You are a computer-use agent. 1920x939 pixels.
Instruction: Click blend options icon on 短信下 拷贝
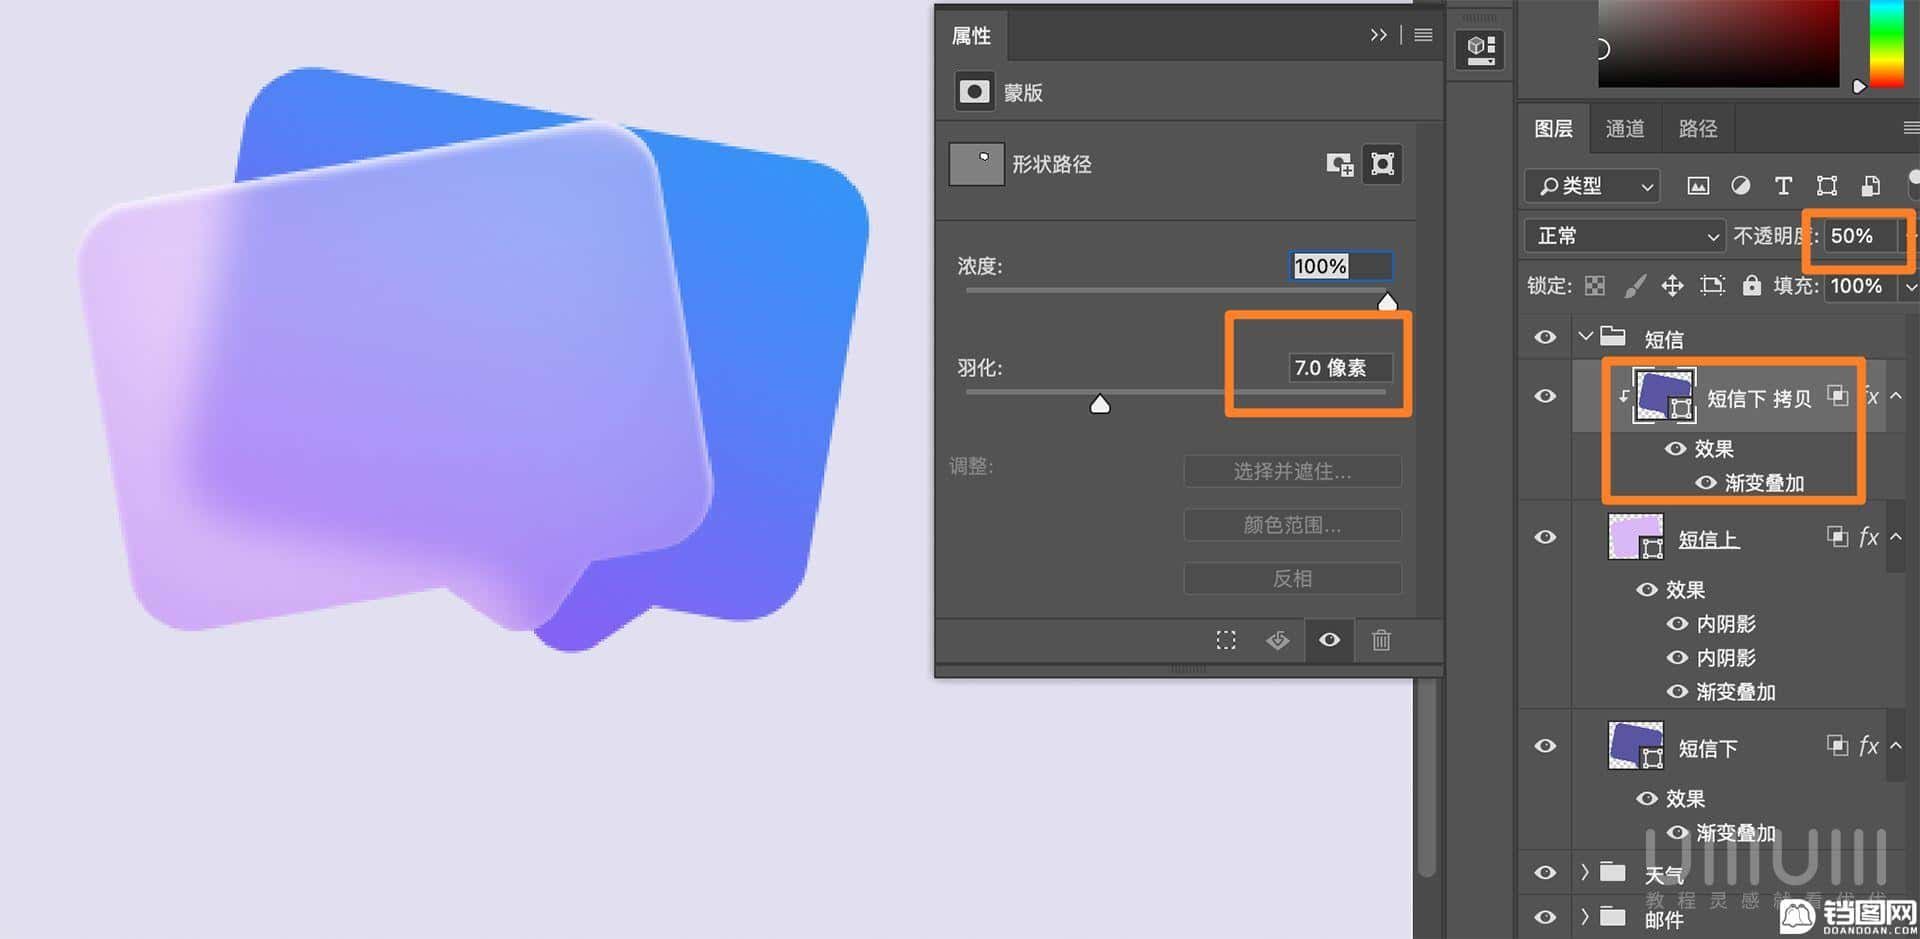point(1838,395)
